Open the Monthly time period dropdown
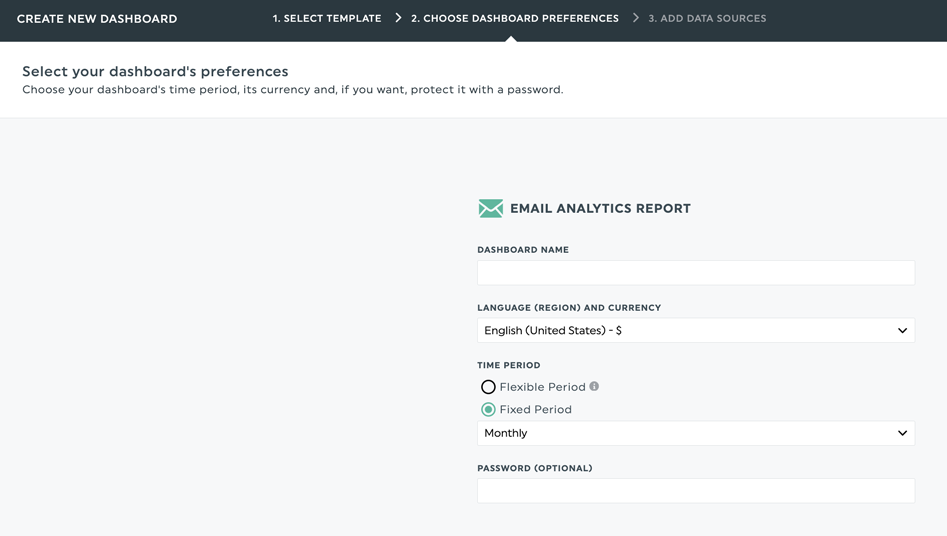This screenshot has height=536, width=947. click(696, 433)
